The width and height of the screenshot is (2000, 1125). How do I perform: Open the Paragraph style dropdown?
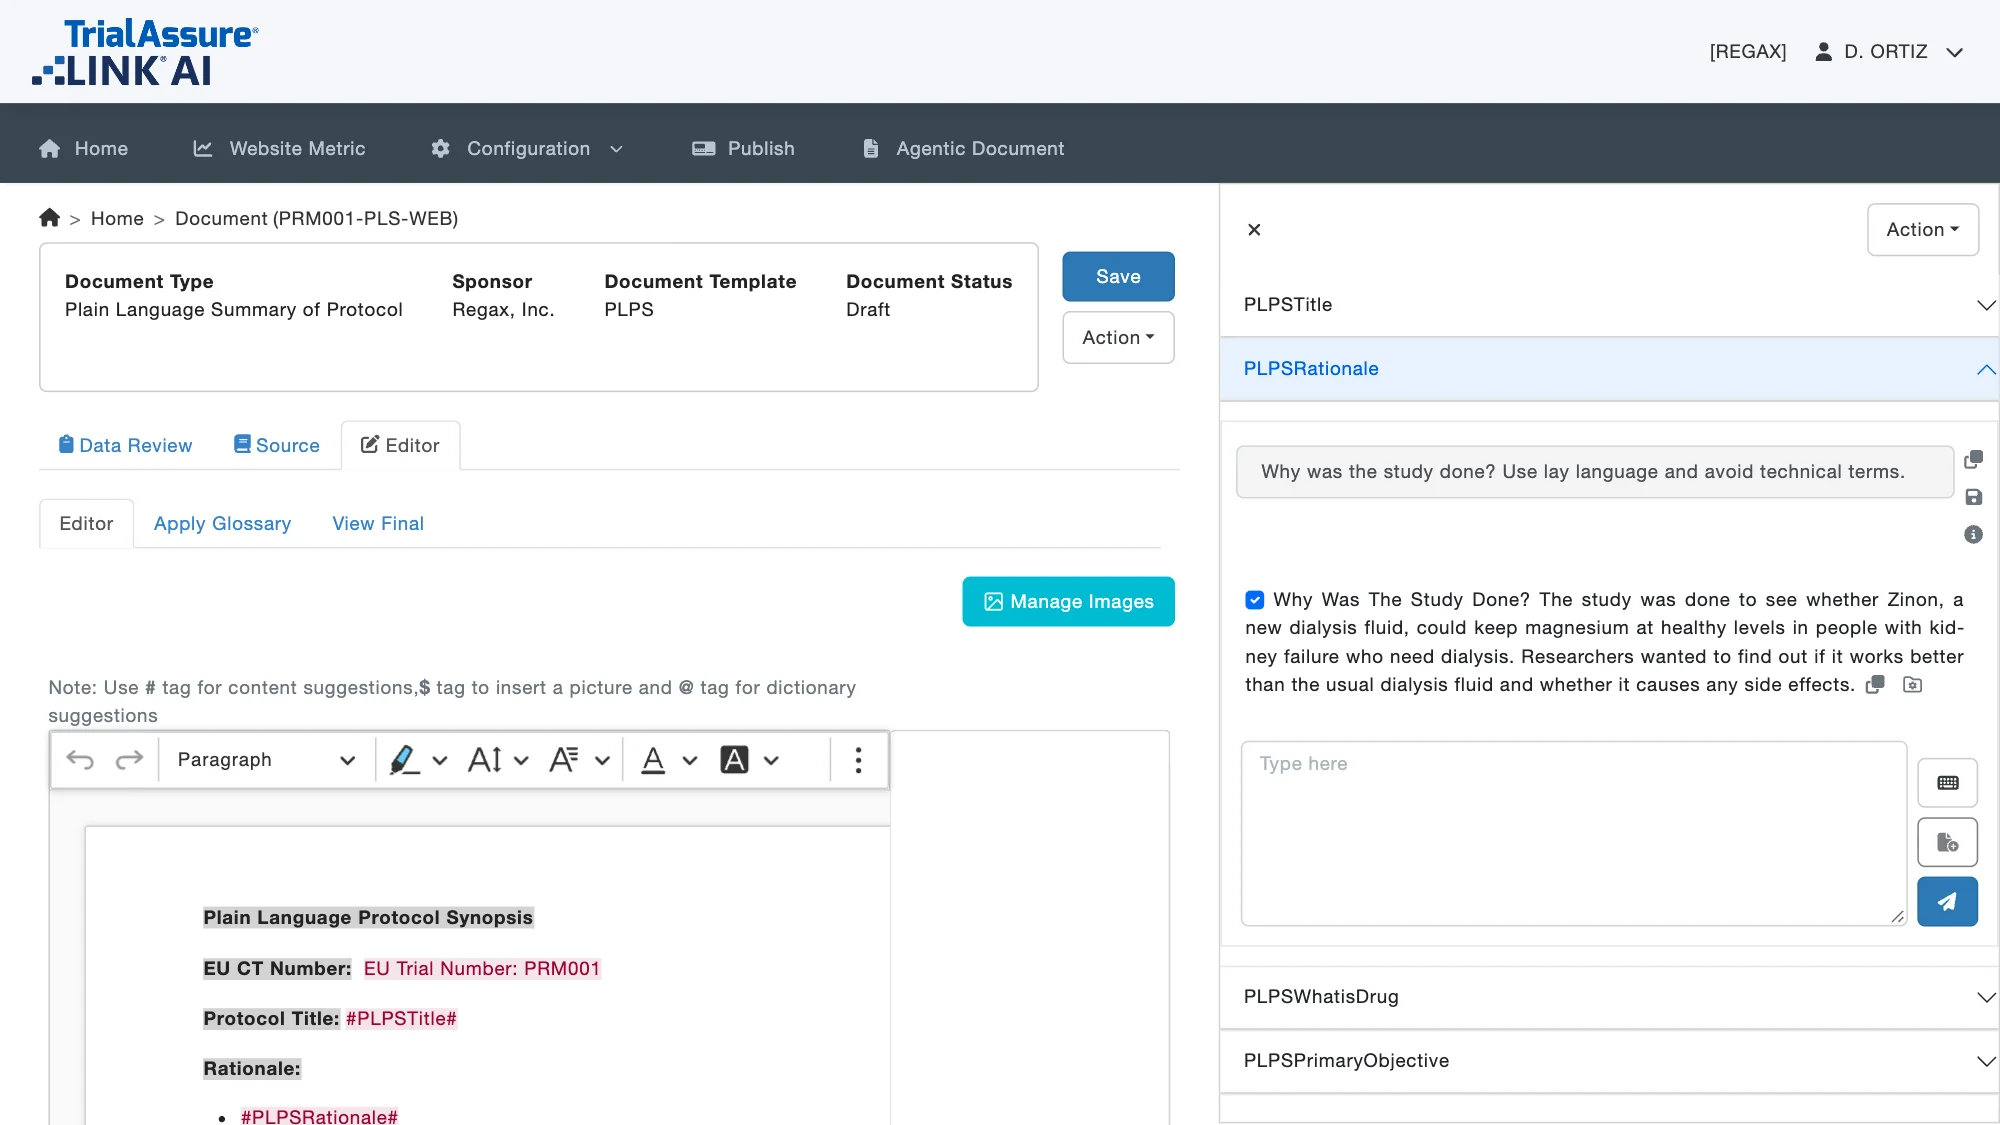(x=265, y=760)
